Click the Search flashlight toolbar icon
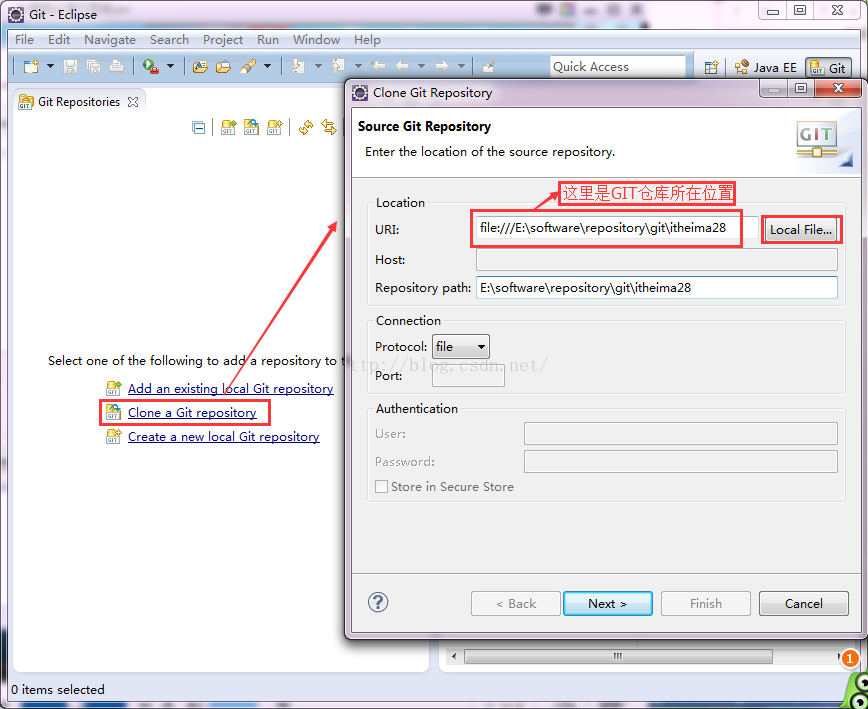This screenshot has width=868, height=709. [248, 66]
